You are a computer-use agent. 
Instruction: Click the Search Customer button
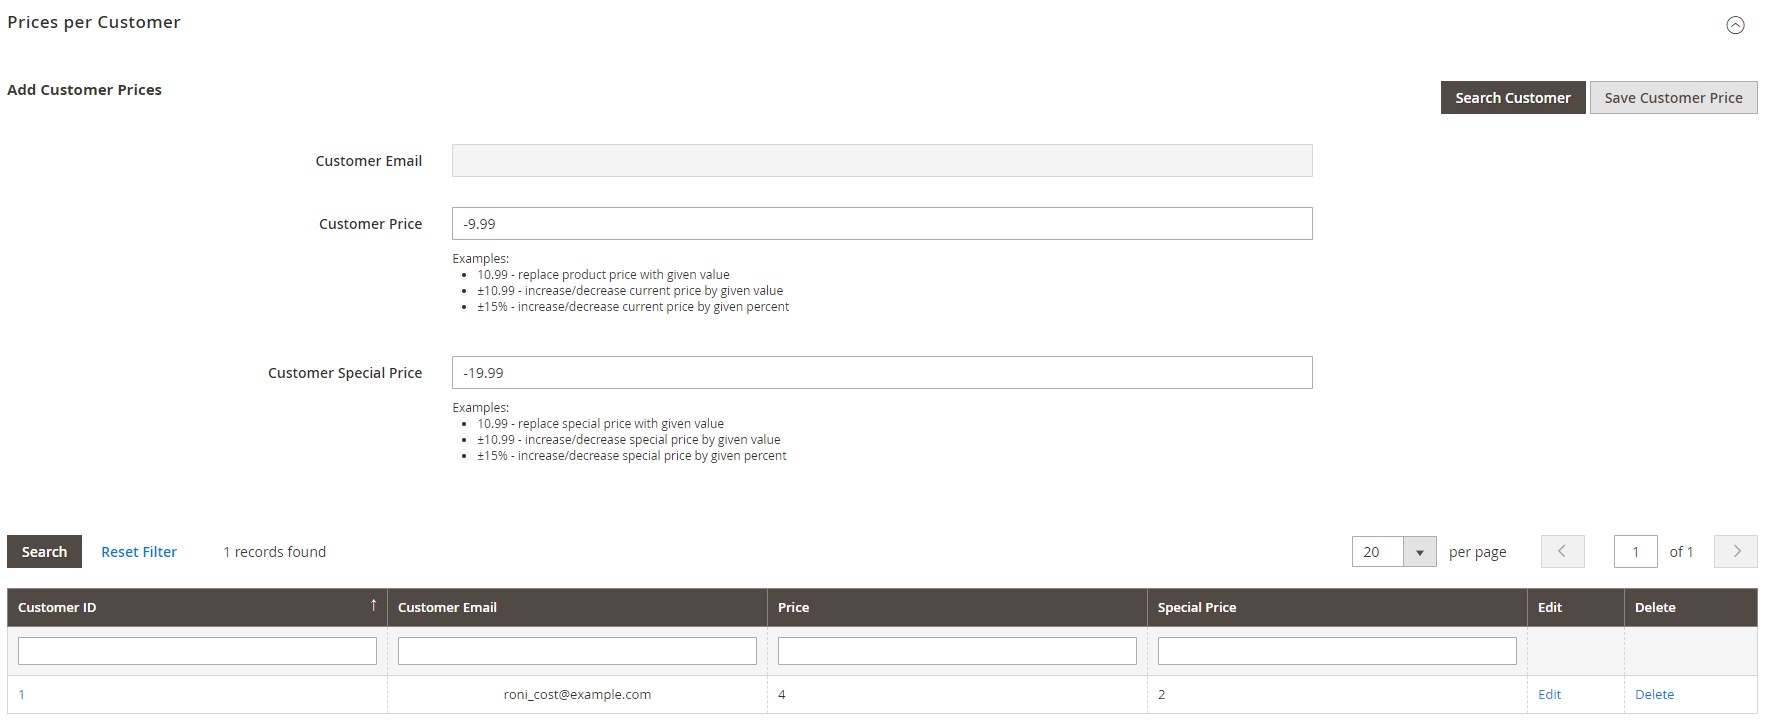point(1513,98)
